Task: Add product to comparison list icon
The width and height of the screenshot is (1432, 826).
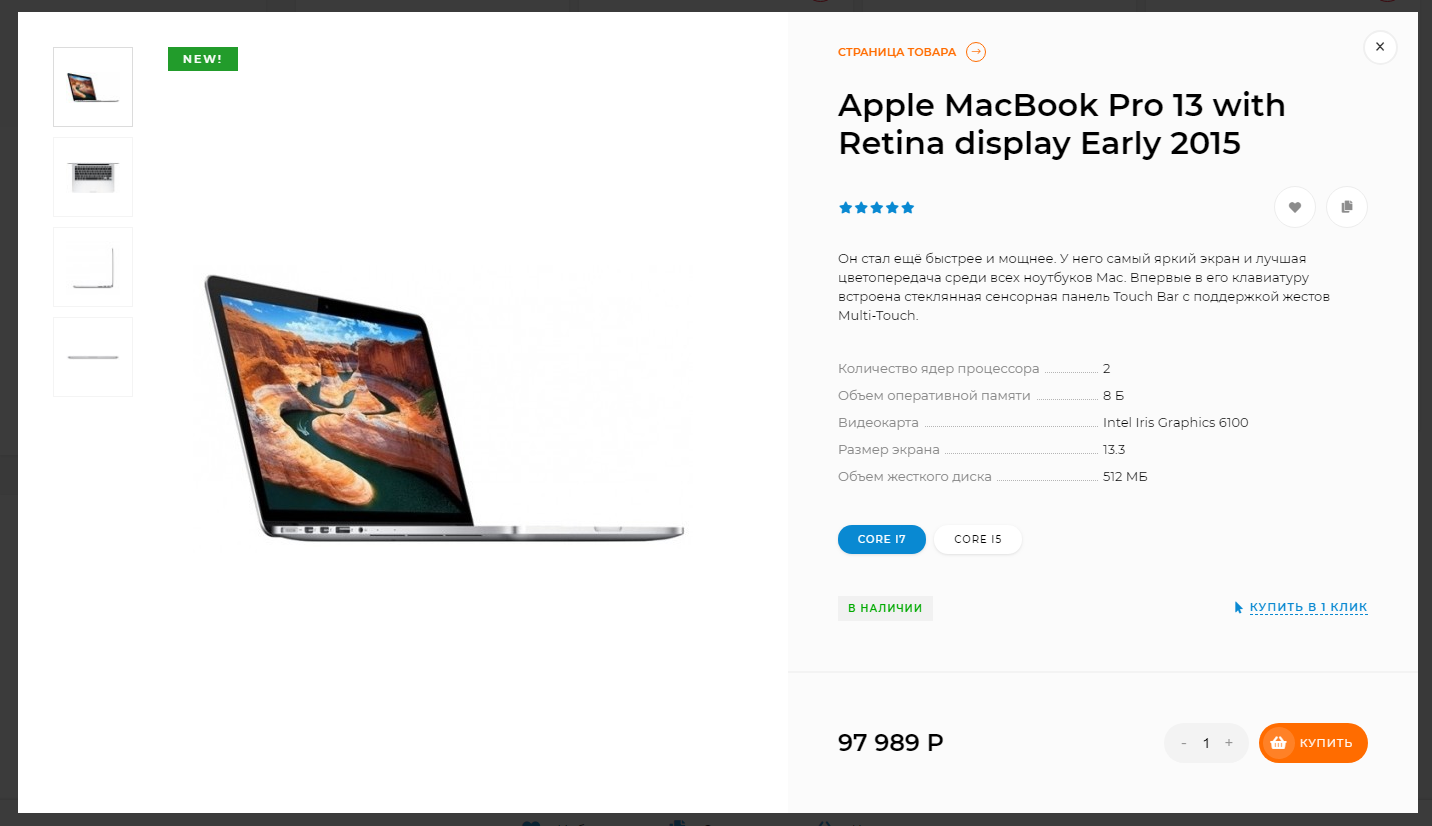Action: [1347, 207]
